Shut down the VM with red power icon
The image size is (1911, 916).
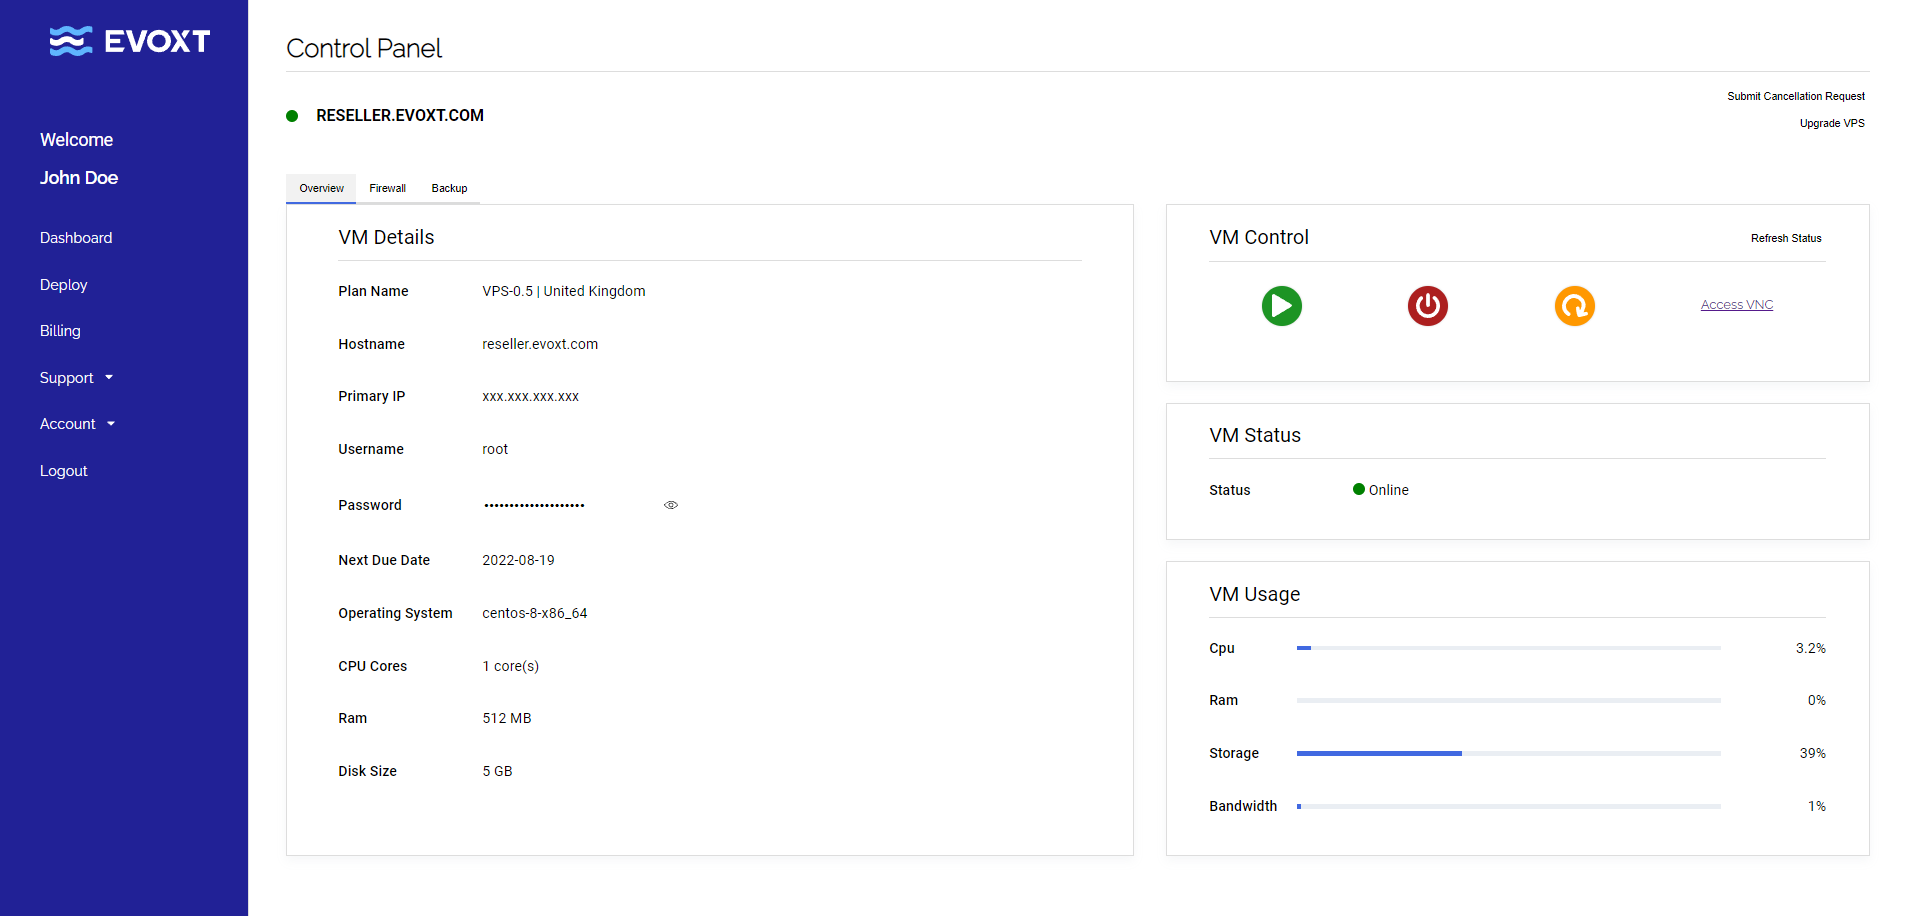click(x=1427, y=306)
